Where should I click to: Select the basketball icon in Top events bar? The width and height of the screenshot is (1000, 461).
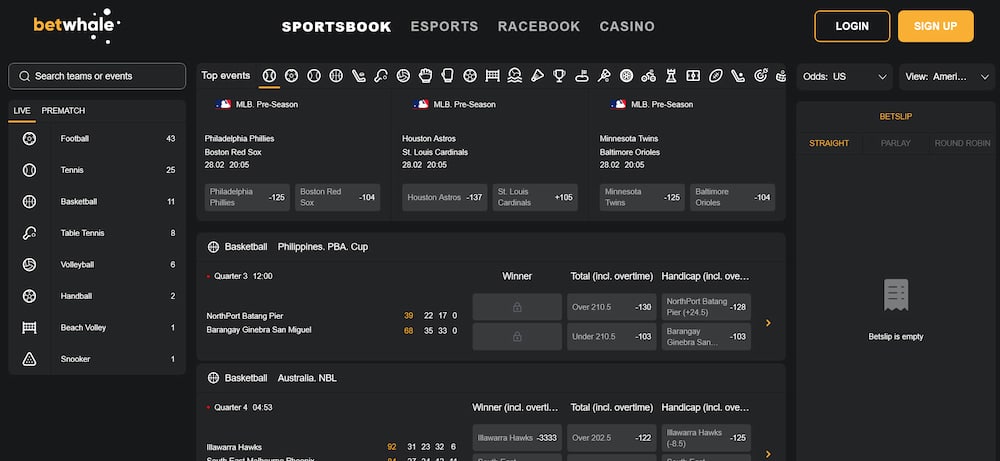pyautogui.click(x=336, y=76)
